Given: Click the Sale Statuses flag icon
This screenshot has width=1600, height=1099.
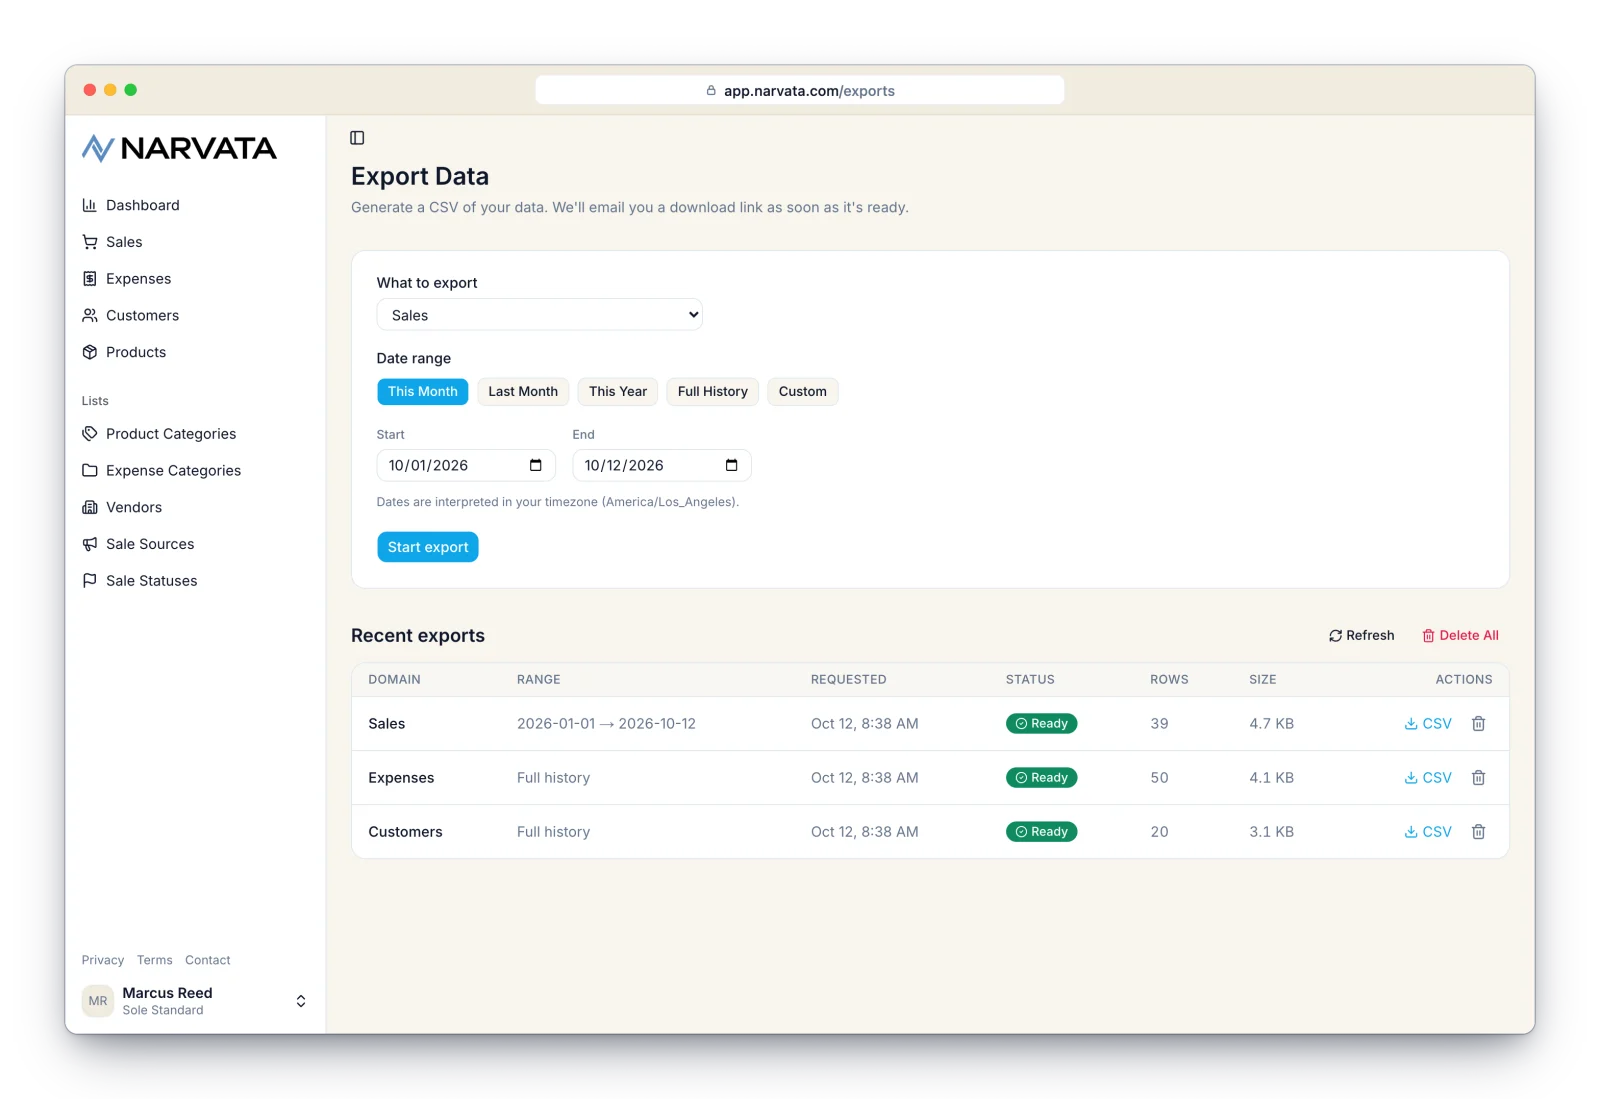Looking at the screenshot, I should pos(90,581).
